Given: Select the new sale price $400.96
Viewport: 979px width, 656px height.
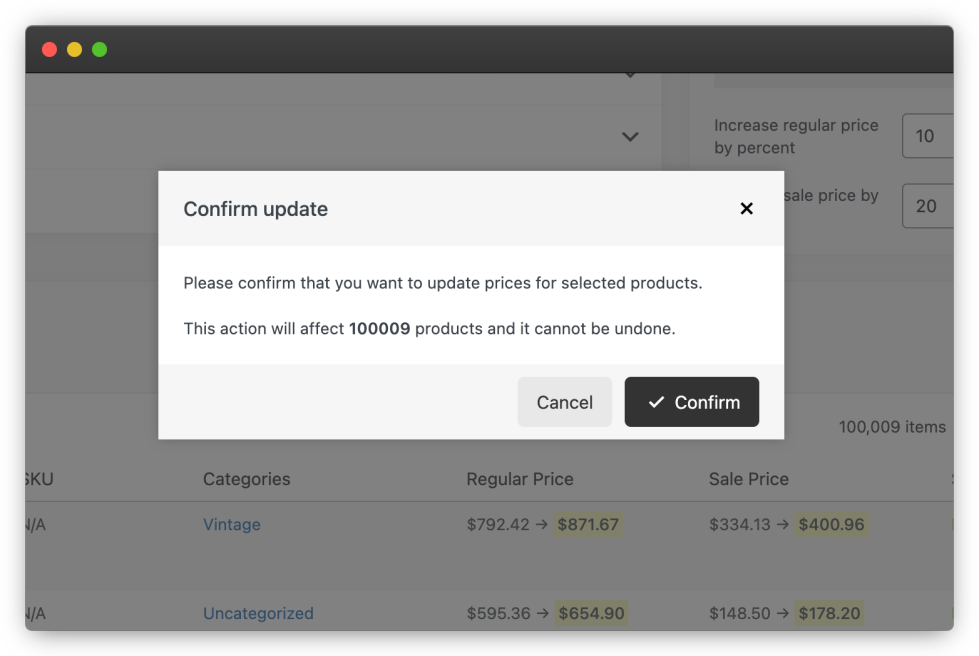Looking at the screenshot, I should click(830, 524).
